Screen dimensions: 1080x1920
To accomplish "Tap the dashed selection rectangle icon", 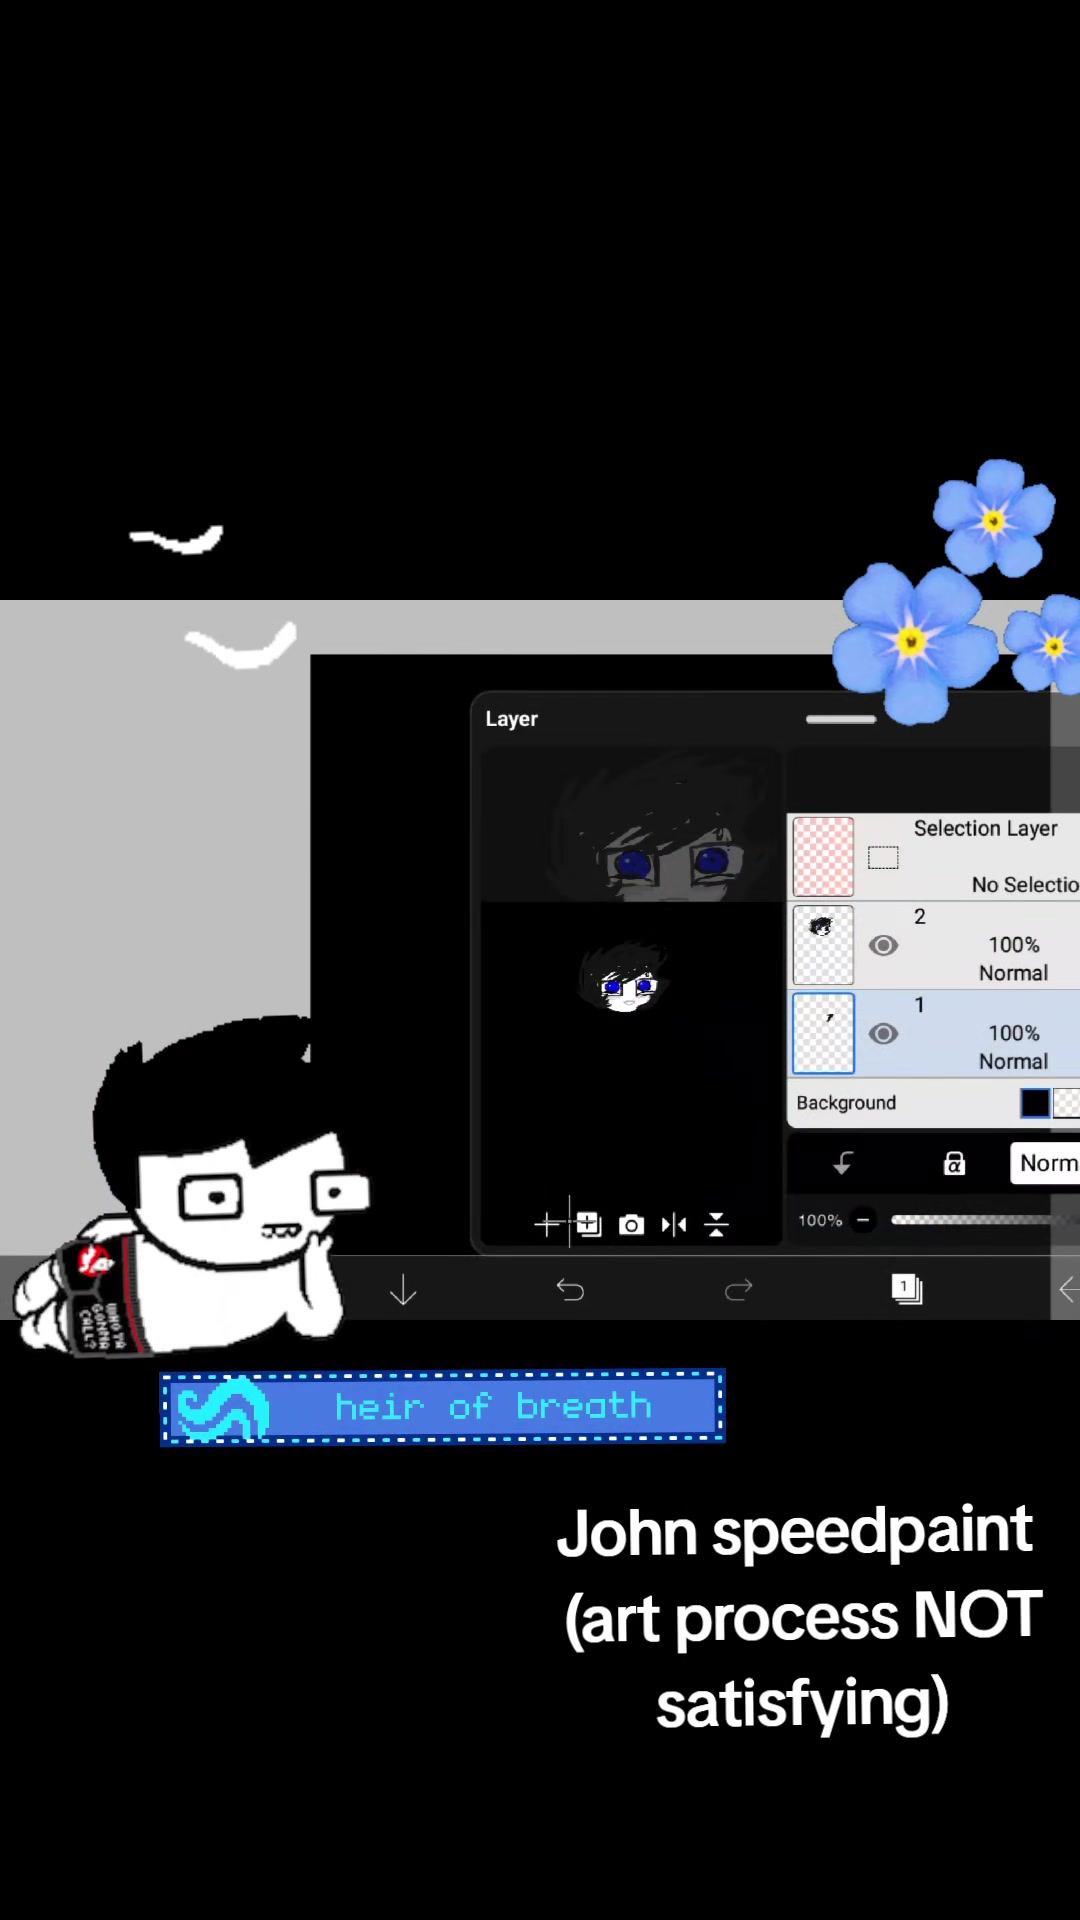I will click(x=883, y=858).
